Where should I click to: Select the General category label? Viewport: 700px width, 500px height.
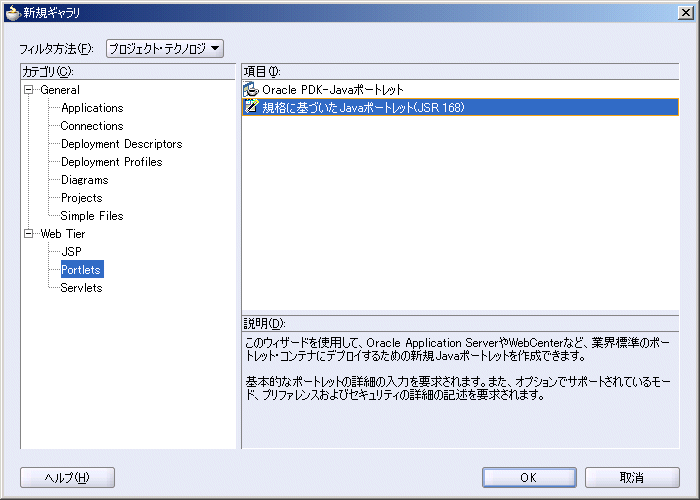[60, 90]
